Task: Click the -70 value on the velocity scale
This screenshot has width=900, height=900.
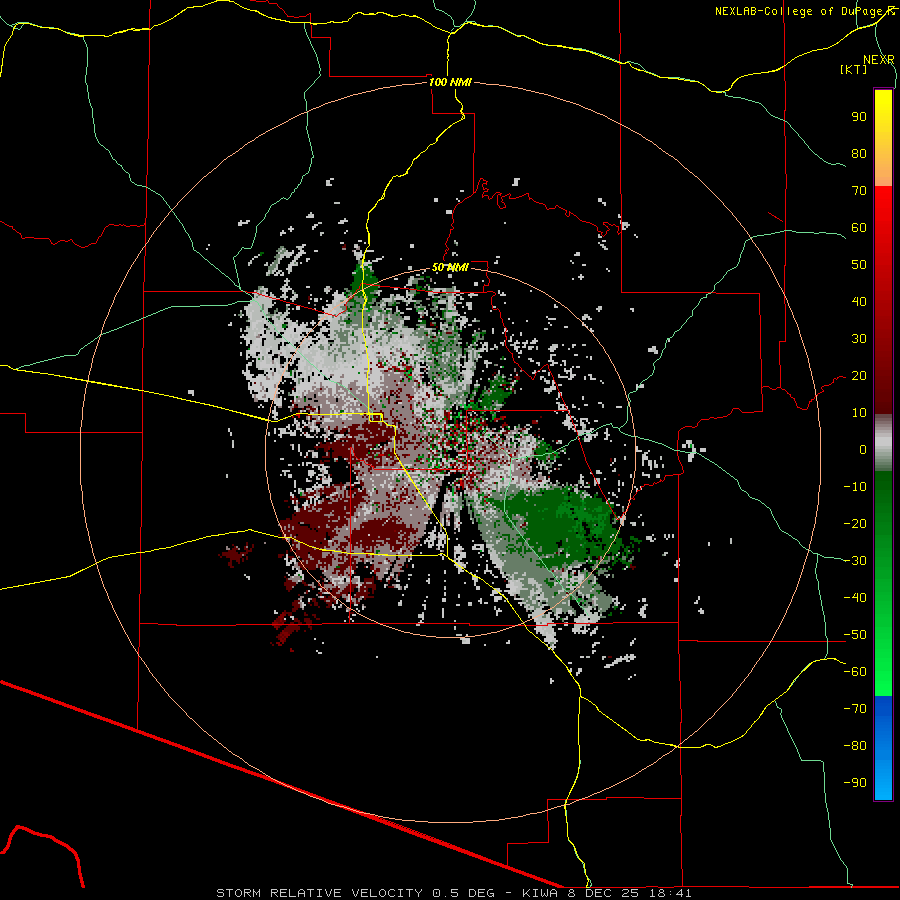Action: click(855, 709)
